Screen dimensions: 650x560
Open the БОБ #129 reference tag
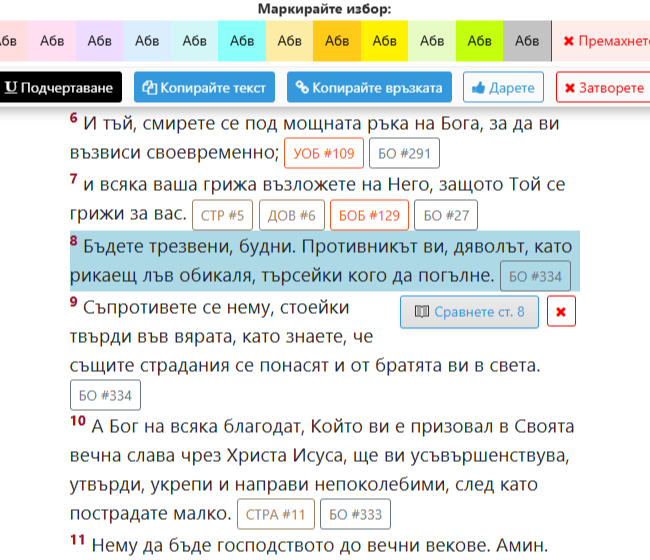pos(369,215)
